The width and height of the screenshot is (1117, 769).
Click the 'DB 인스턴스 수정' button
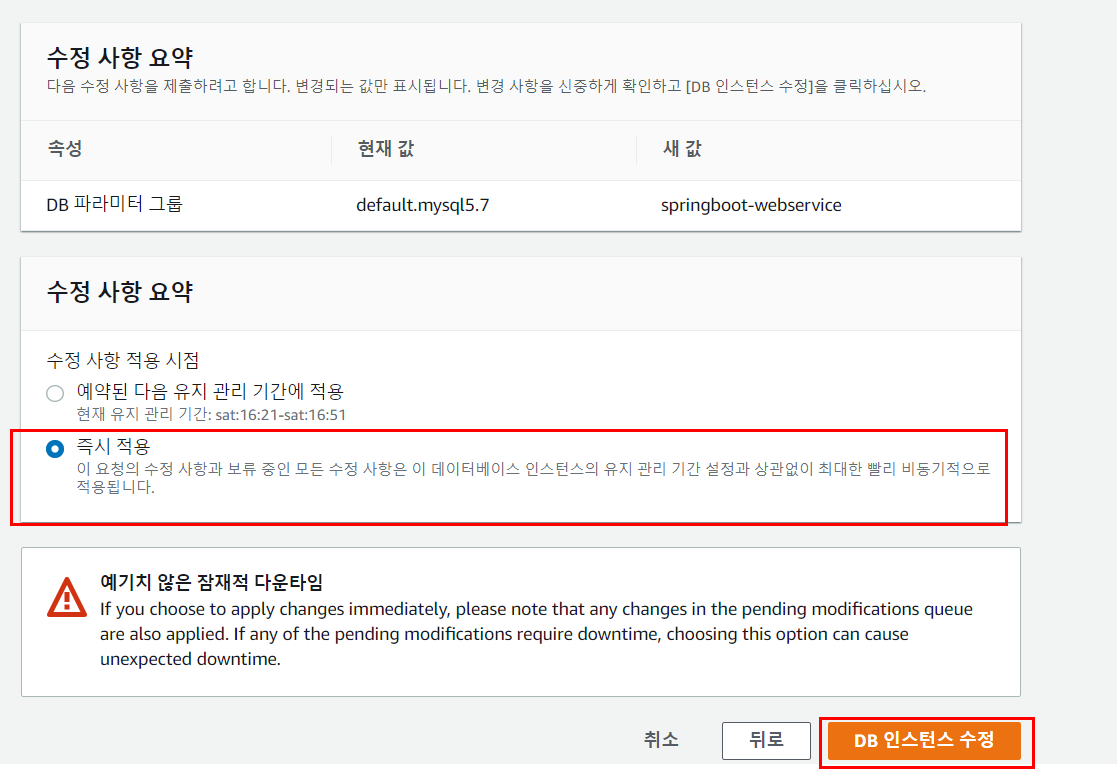click(924, 740)
